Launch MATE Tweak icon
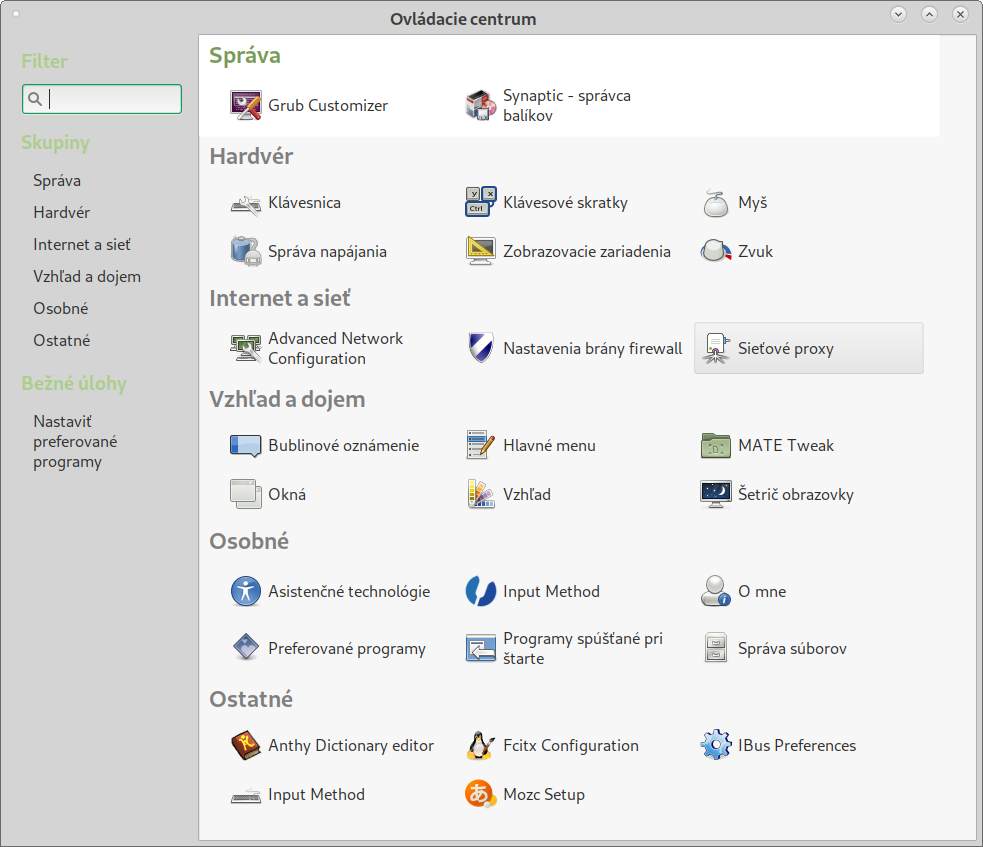 click(x=716, y=446)
